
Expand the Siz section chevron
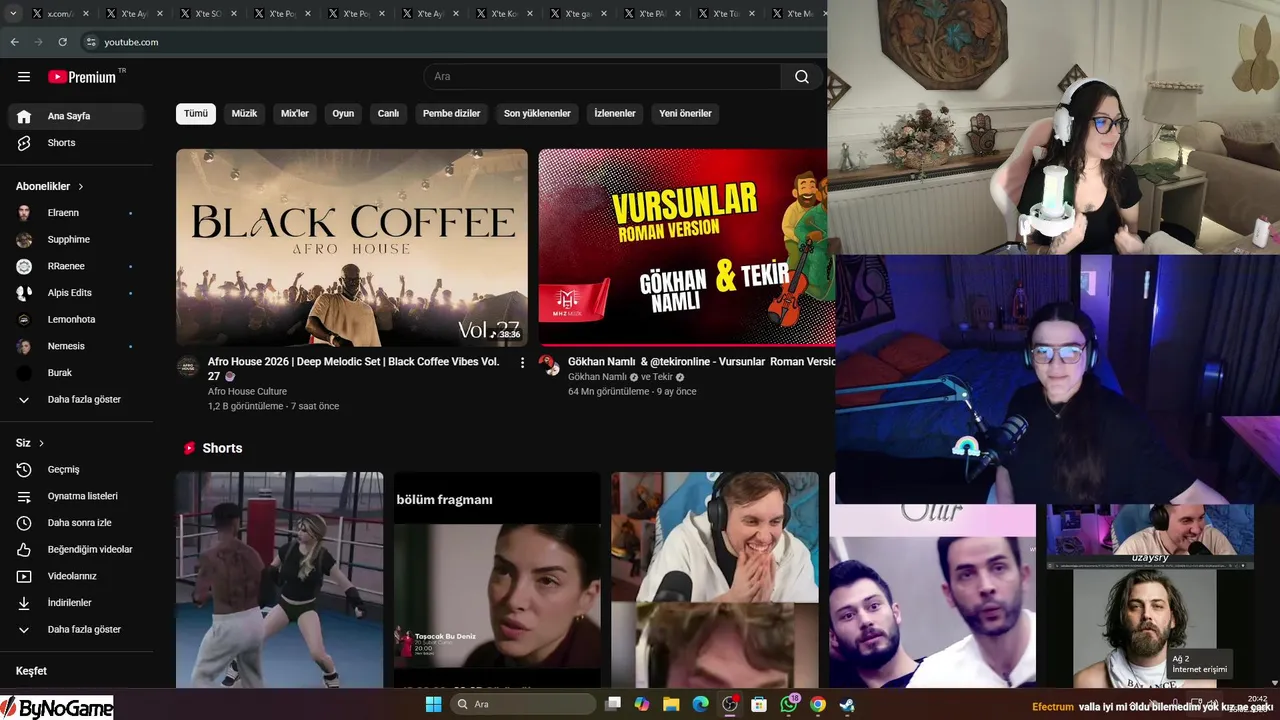point(41,443)
